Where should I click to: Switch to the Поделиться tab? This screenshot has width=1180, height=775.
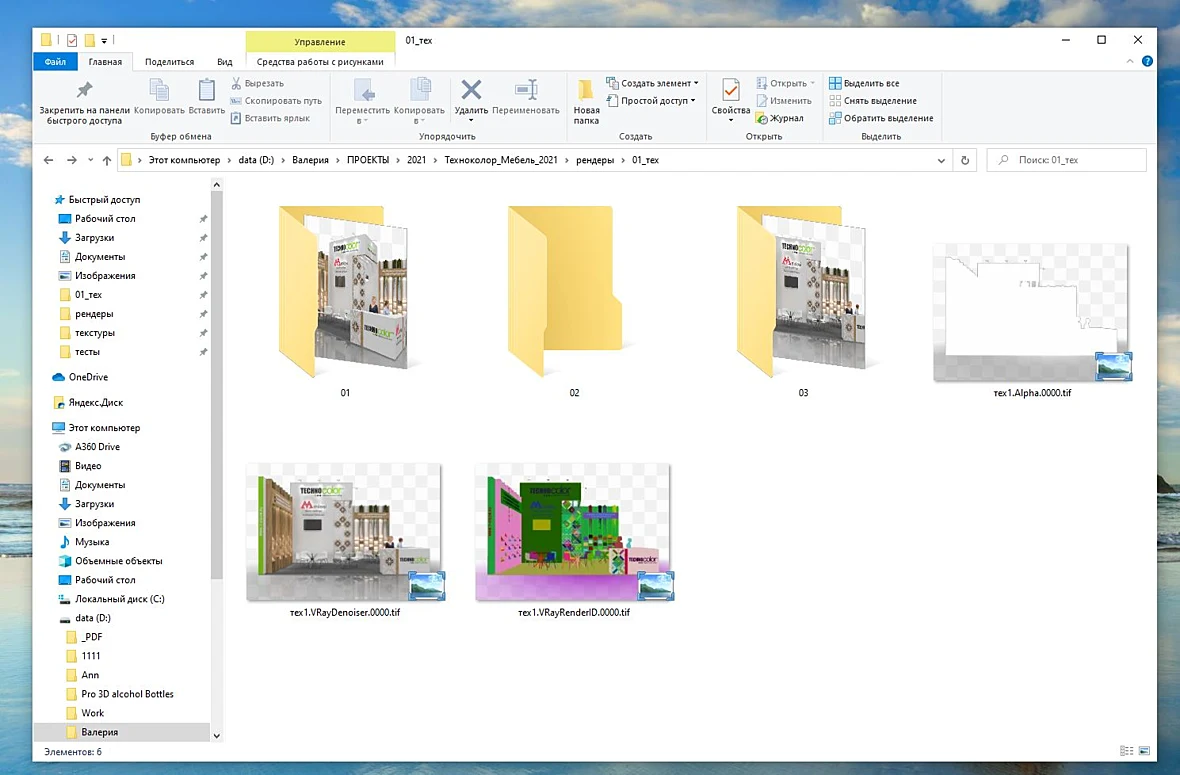169,62
